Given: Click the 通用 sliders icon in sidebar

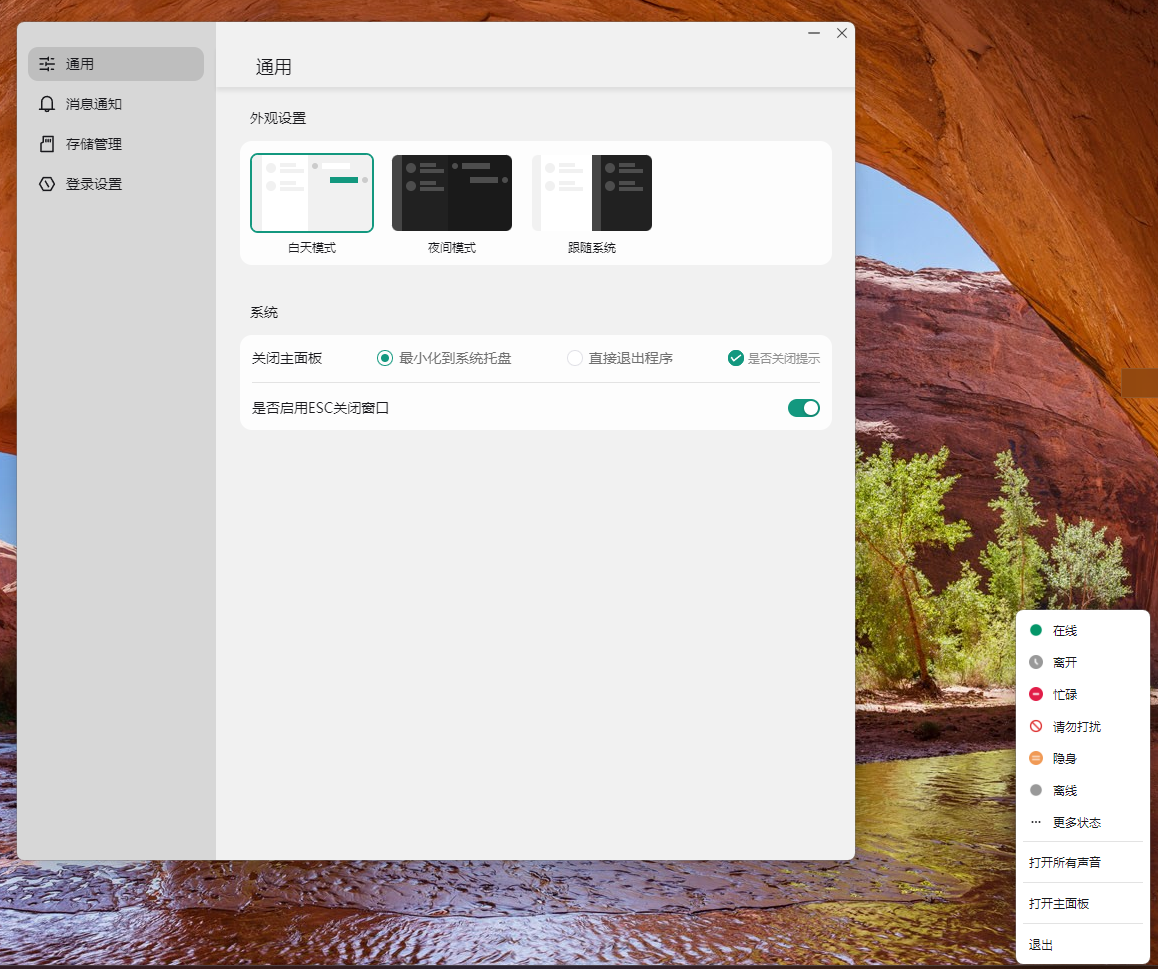Looking at the screenshot, I should [x=47, y=64].
